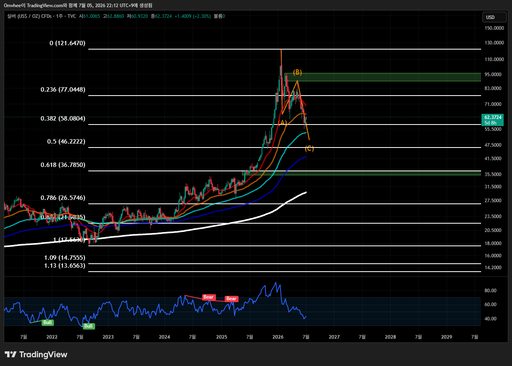Click the upper green resistance zone rectangle
This screenshot has width=512, height=366.
(x=383, y=77)
